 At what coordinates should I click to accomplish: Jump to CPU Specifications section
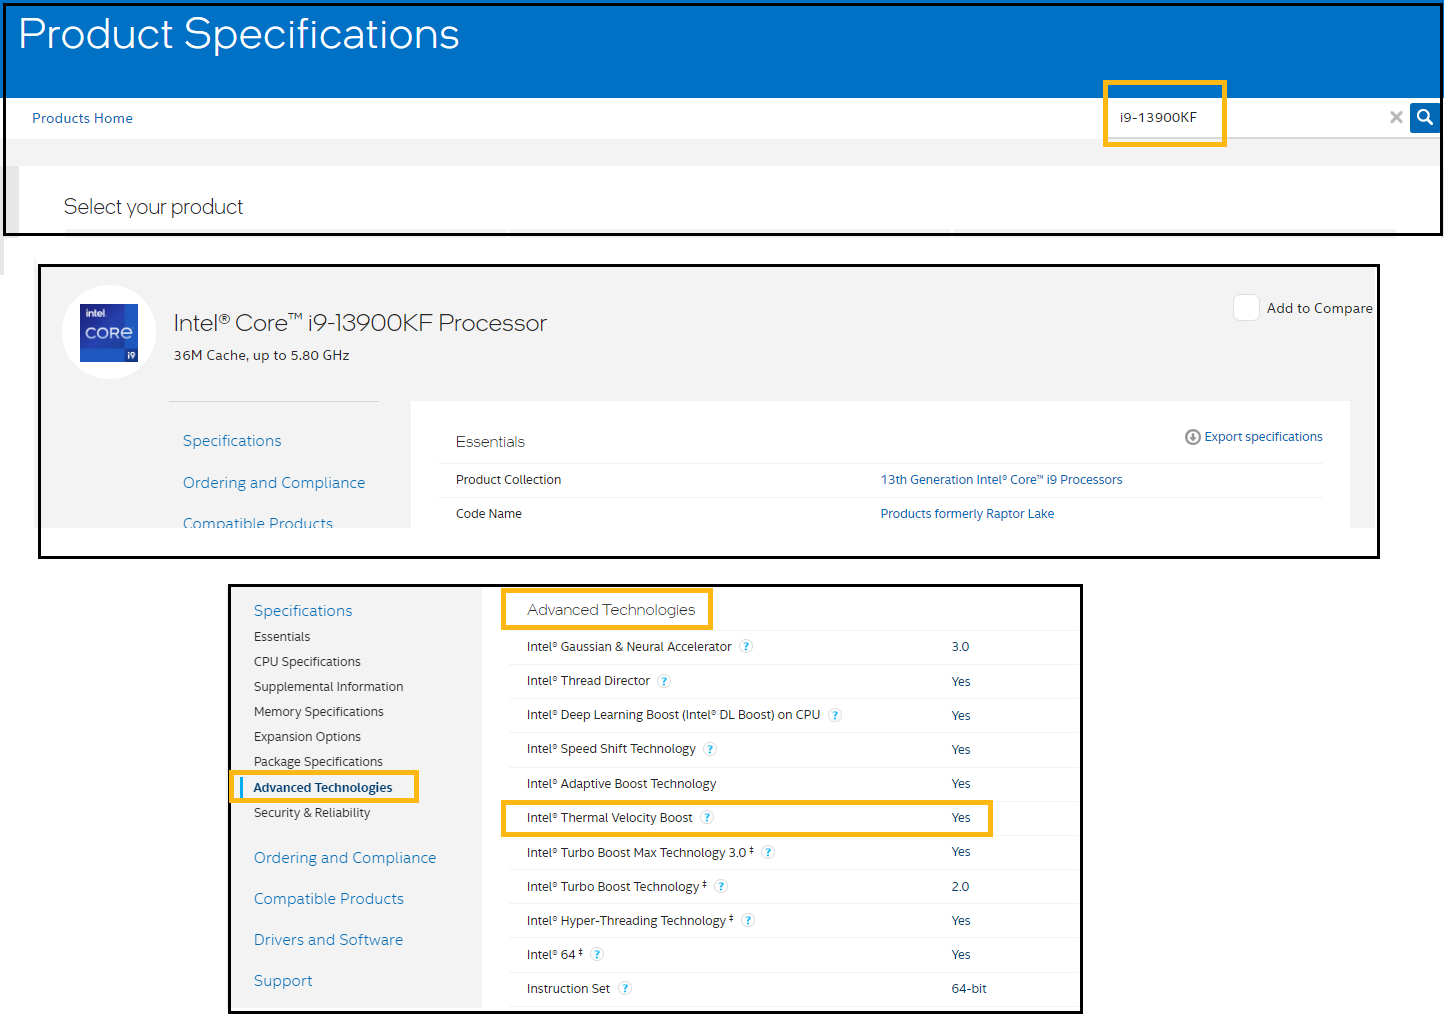[307, 662]
